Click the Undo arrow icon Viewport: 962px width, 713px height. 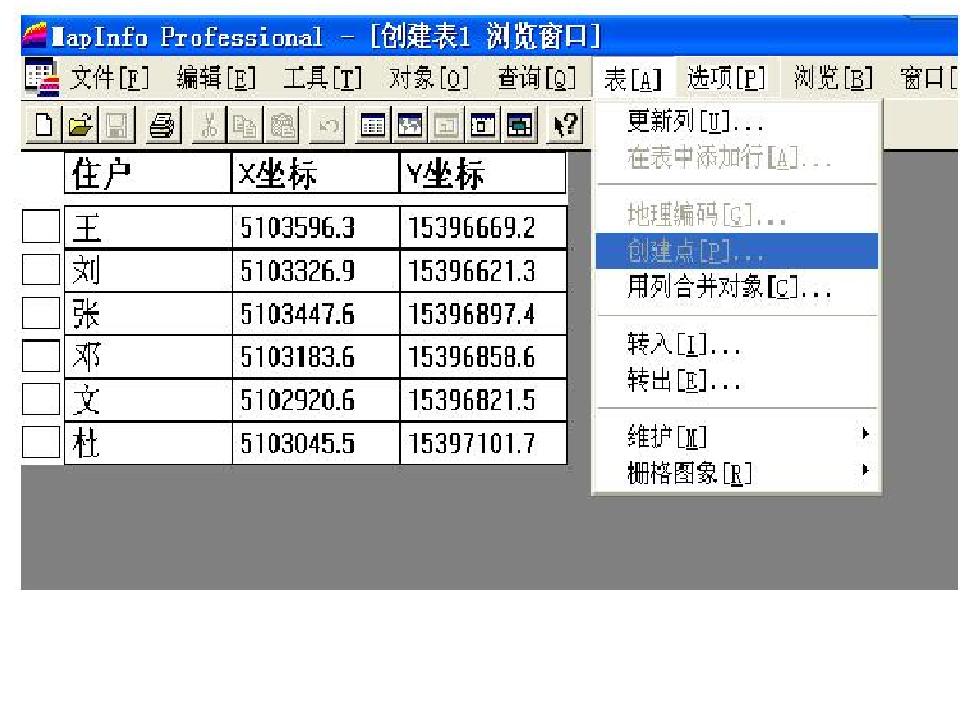tap(328, 125)
